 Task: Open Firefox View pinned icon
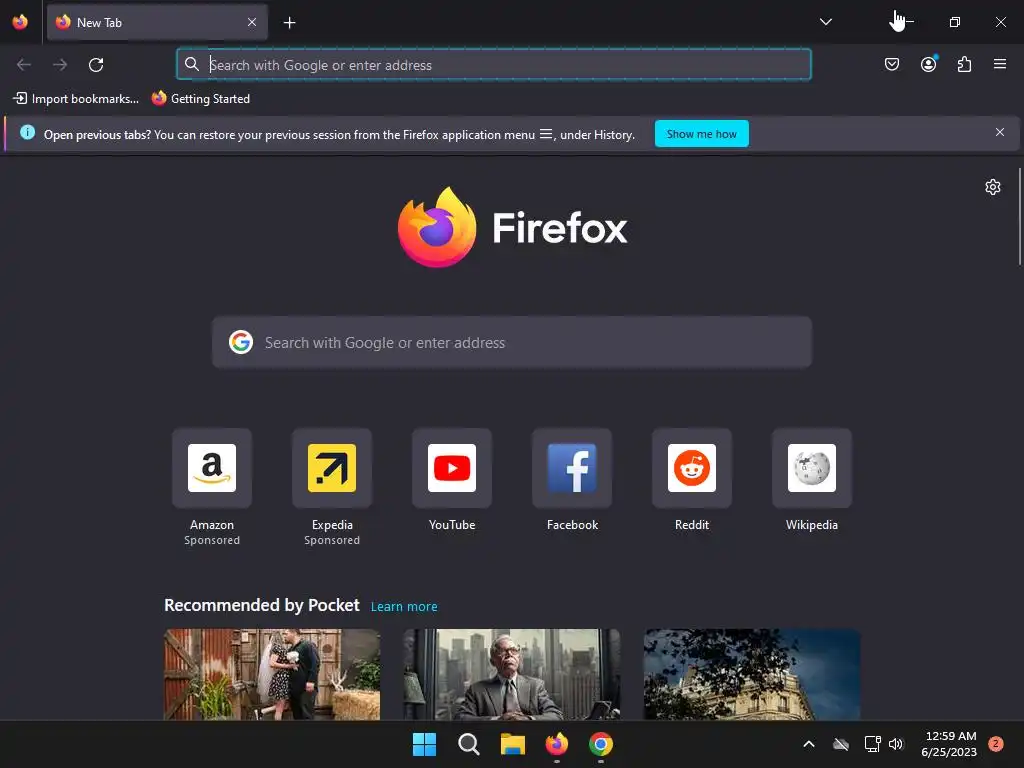[20, 22]
